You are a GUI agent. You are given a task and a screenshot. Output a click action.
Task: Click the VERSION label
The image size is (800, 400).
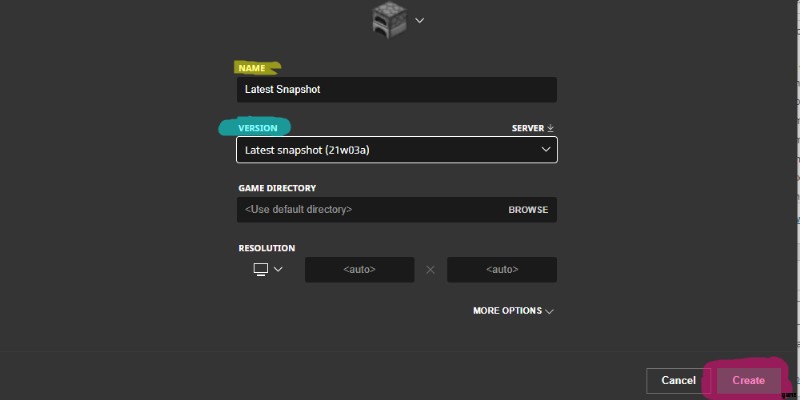point(257,128)
